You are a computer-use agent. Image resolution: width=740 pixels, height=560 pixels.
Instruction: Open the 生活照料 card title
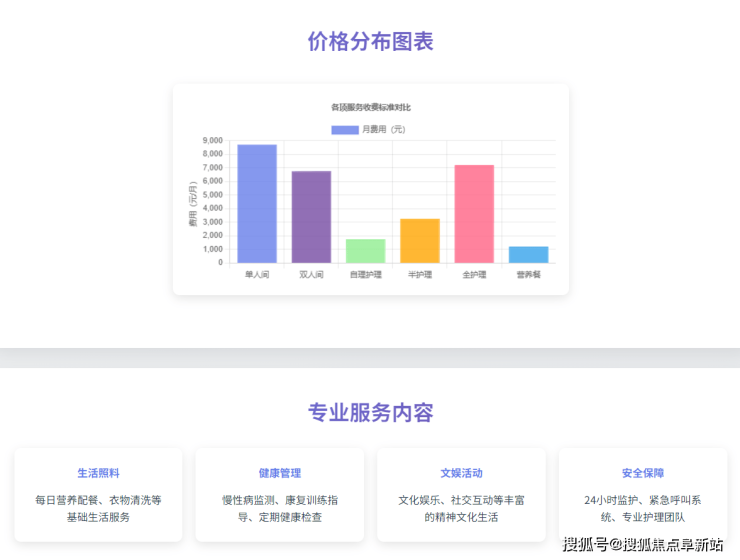click(98, 473)
